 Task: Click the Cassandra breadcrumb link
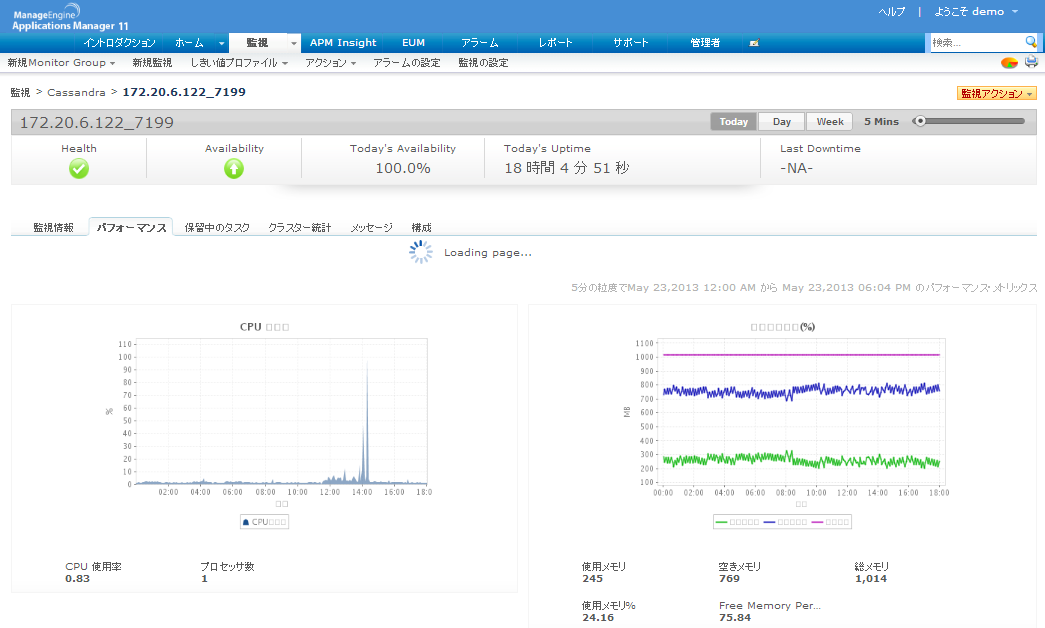76,92
